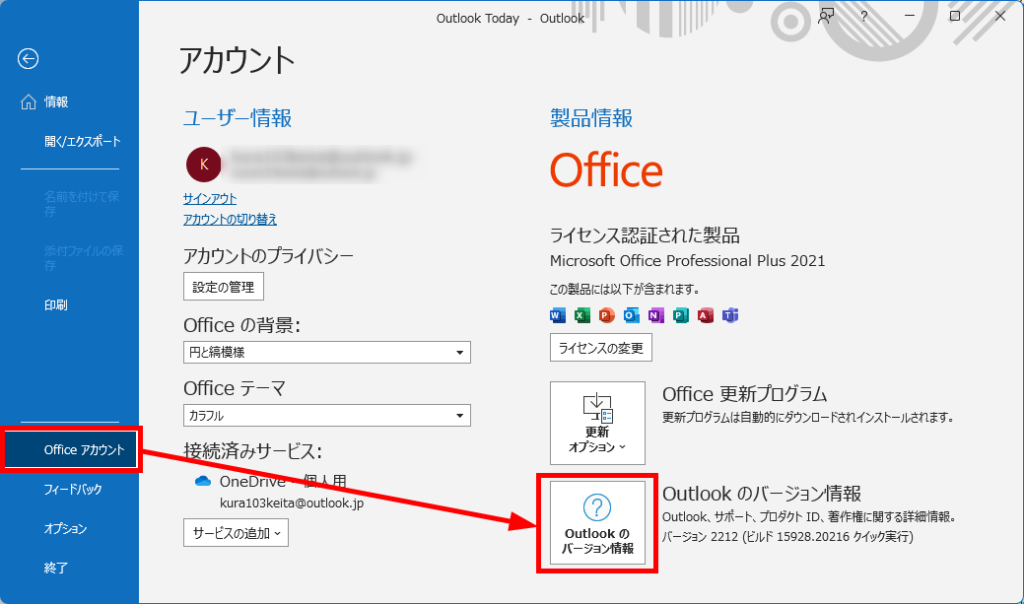This screenshot has height=604, width=1024.
Task: Click the back arrow to leave account view
Action: click(27, 59)
